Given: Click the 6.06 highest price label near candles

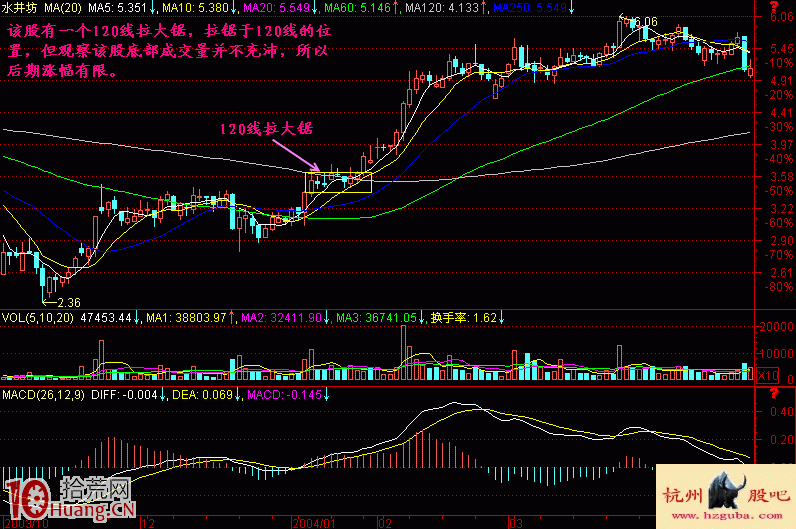Looking at the screenshot, I should tap(646, 22).
